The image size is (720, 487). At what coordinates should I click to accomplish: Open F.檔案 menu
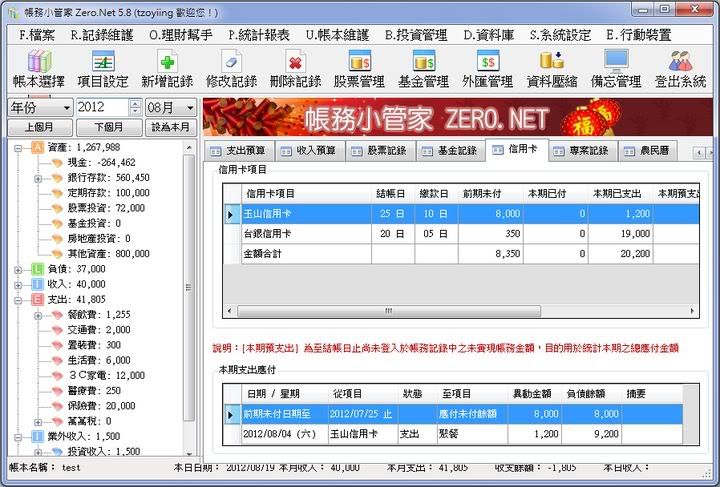click(x=37, y=35)
